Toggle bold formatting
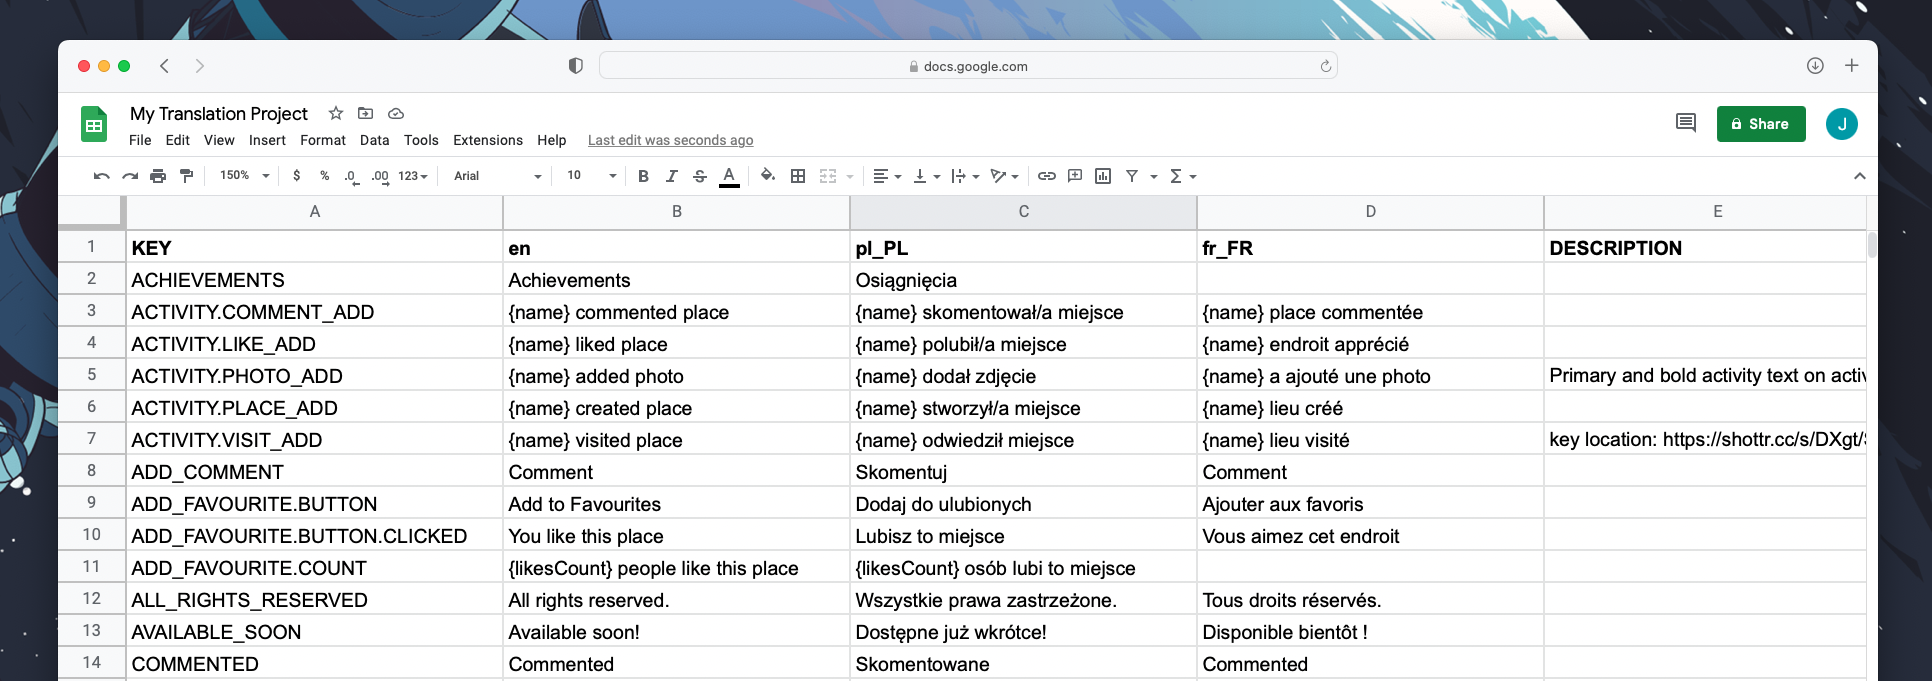The image size is (1932, 681). pyautogui.click(x=643, y=176)
